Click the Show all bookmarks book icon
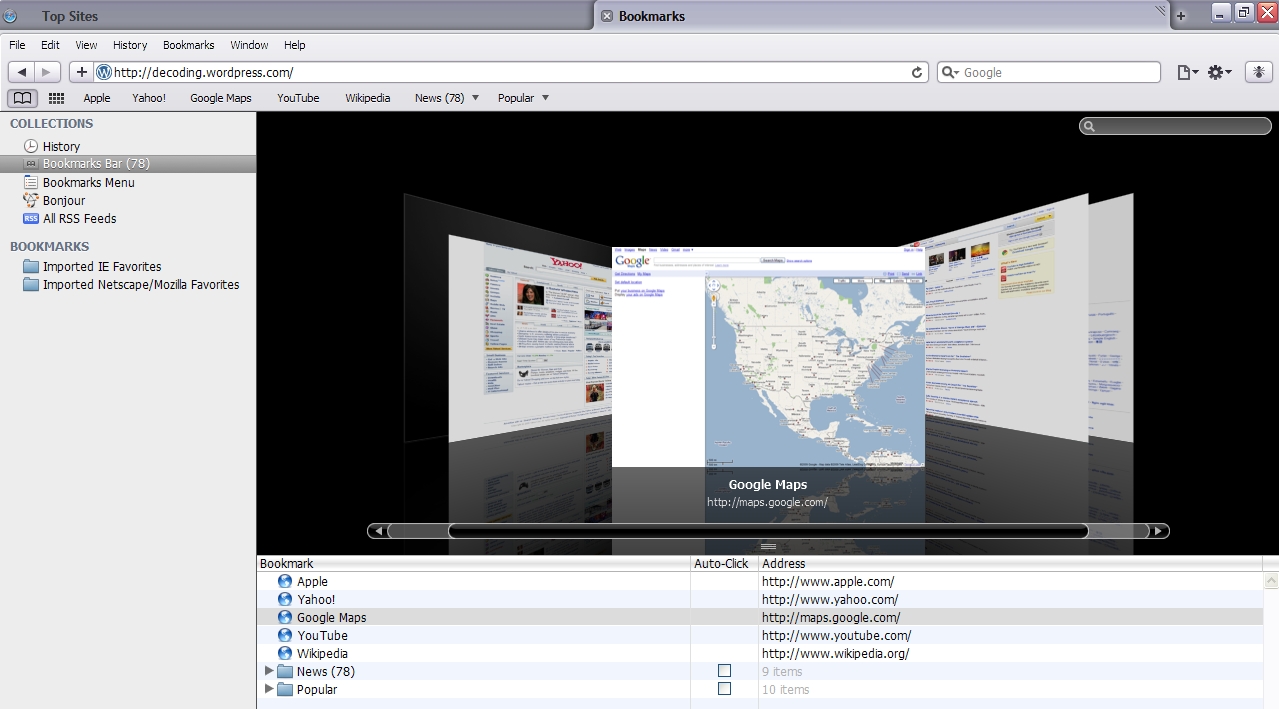Screen dimensions: 1279x709 (x=22, y=98)
